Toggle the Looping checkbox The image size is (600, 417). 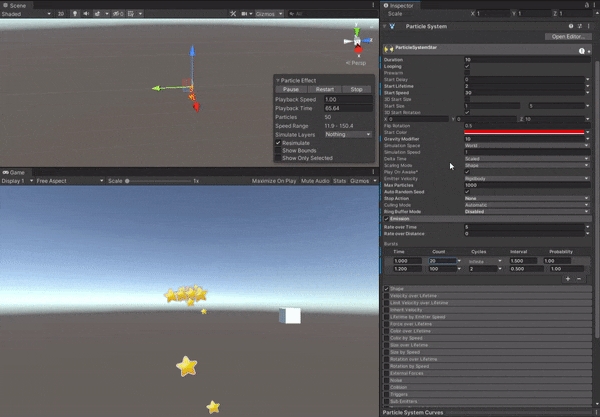coord(467,66)
